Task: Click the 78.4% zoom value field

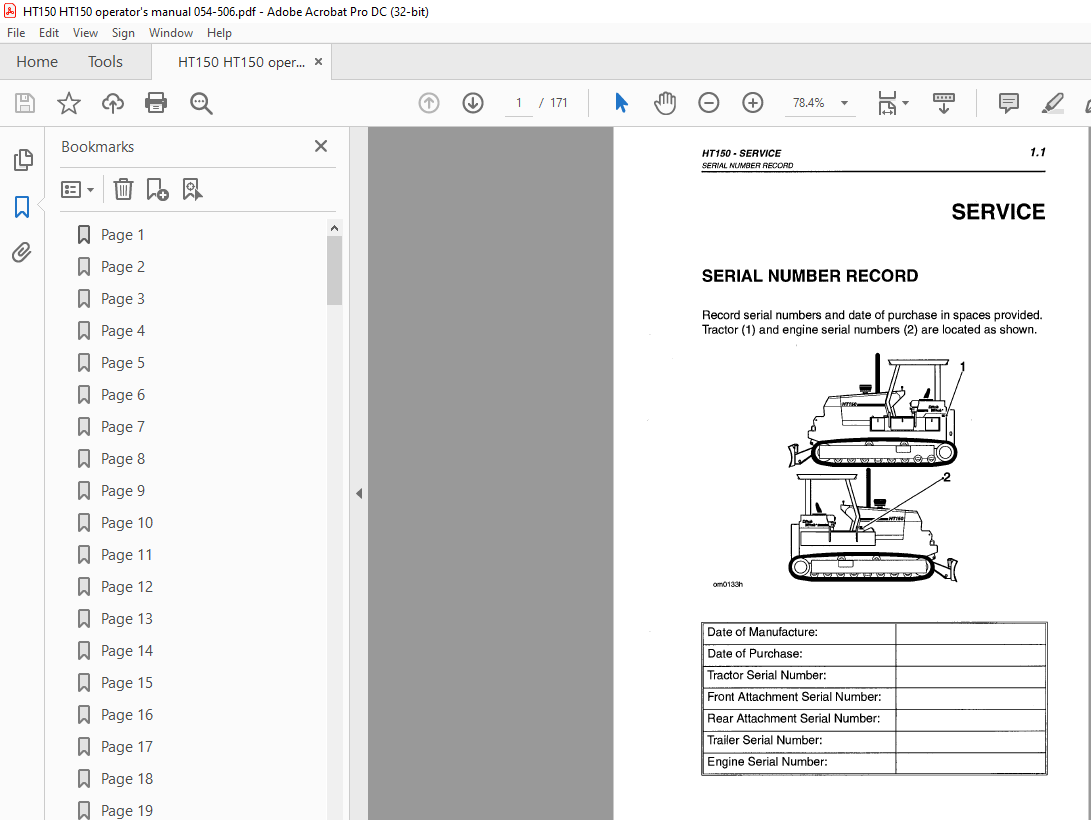Action: 809,103
